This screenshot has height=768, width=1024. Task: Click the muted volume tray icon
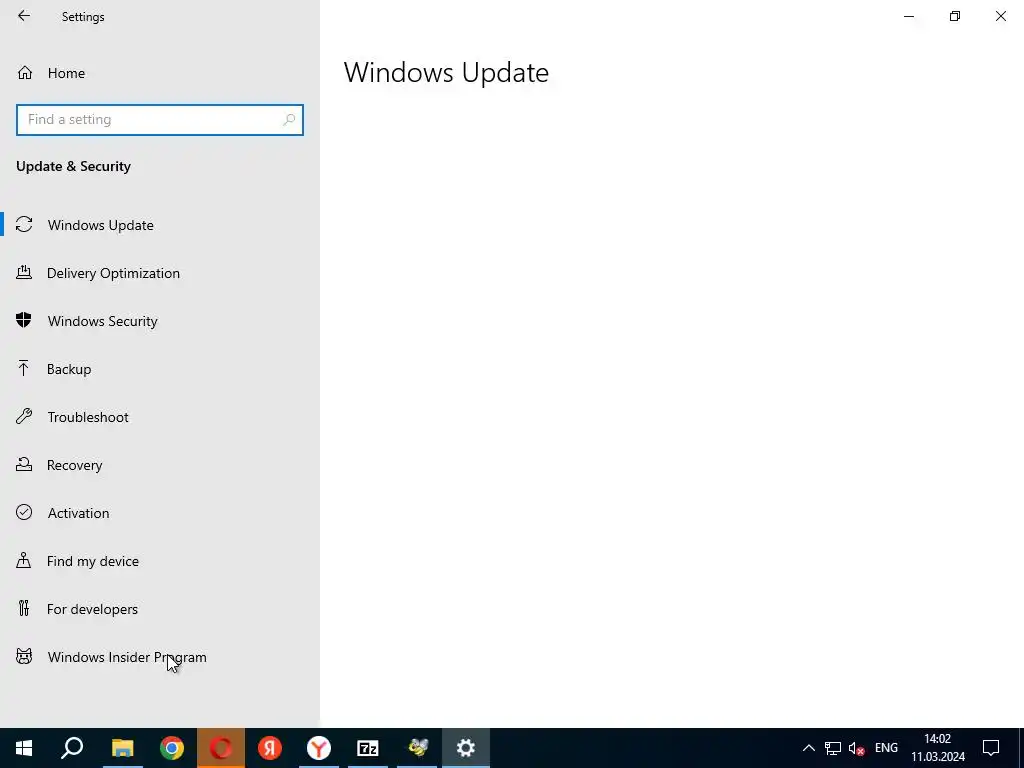click(x=856, y=748)
